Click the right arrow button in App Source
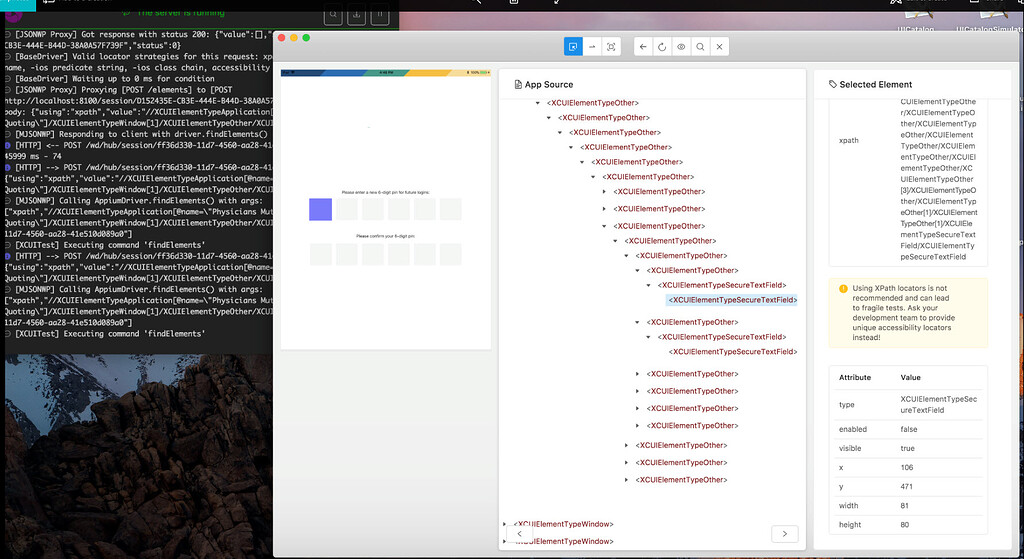This screenshot has height=559, width=1024. (785, 534)
